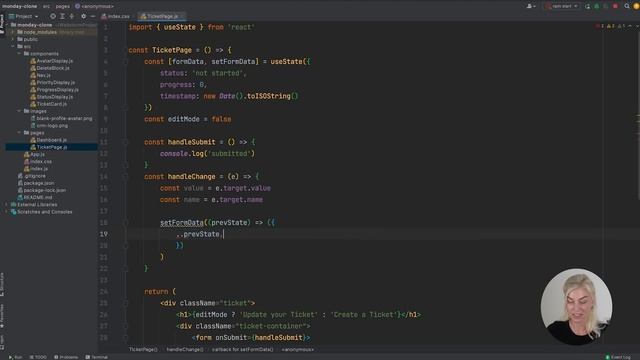Open Search Everywhere magnifier icon
The height and width of the screenshot is (360, 640).
point(627,6)
